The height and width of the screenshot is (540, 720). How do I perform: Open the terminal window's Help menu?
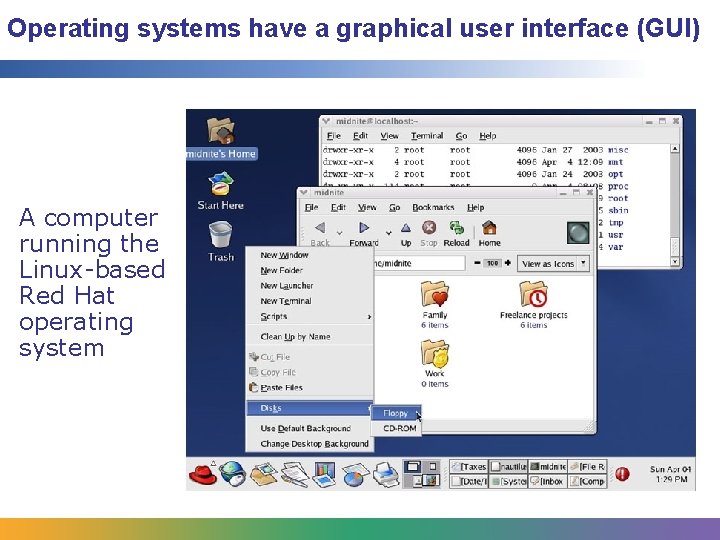[488, 135]
